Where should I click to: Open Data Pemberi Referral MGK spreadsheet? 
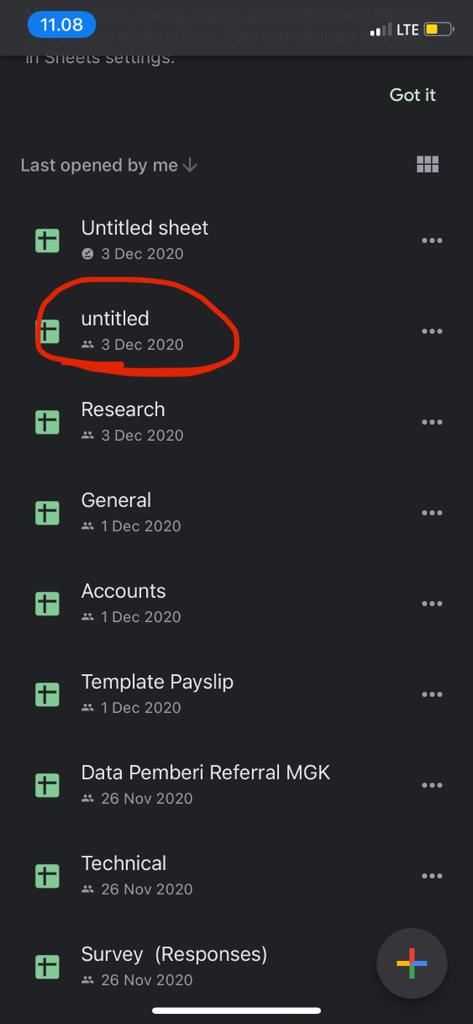[x=236, y=785]
